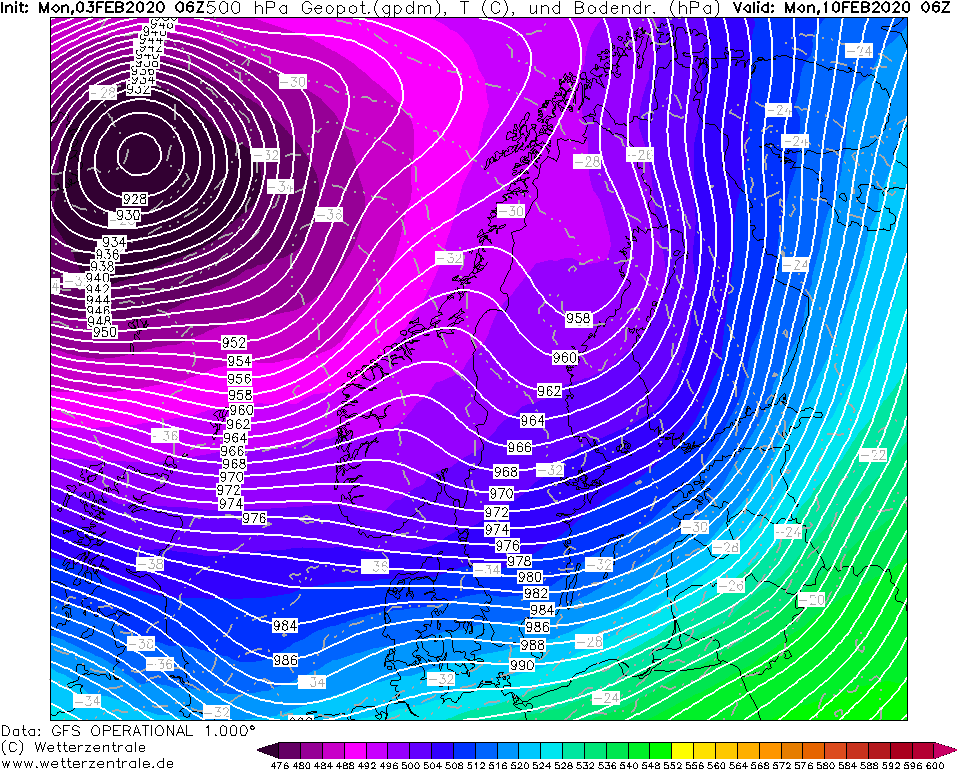The image size is (959, 770).
Task: Click the 'Init: Mon,03FEB2020 06Z' header text
Action: click(x=103, y=8)
